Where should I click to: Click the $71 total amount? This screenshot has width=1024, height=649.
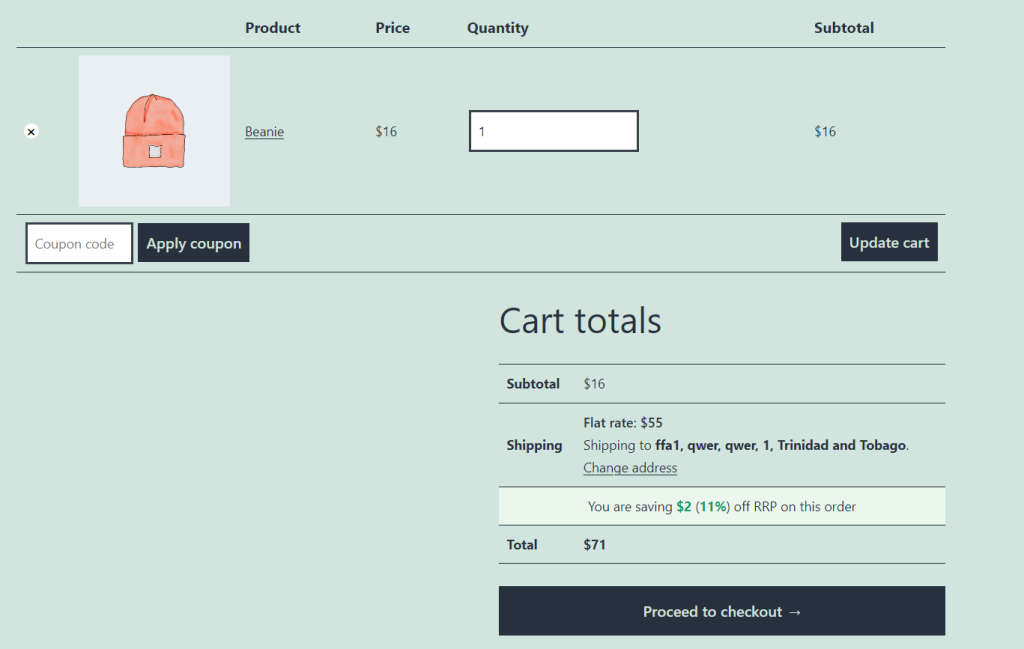pos(594,545)
